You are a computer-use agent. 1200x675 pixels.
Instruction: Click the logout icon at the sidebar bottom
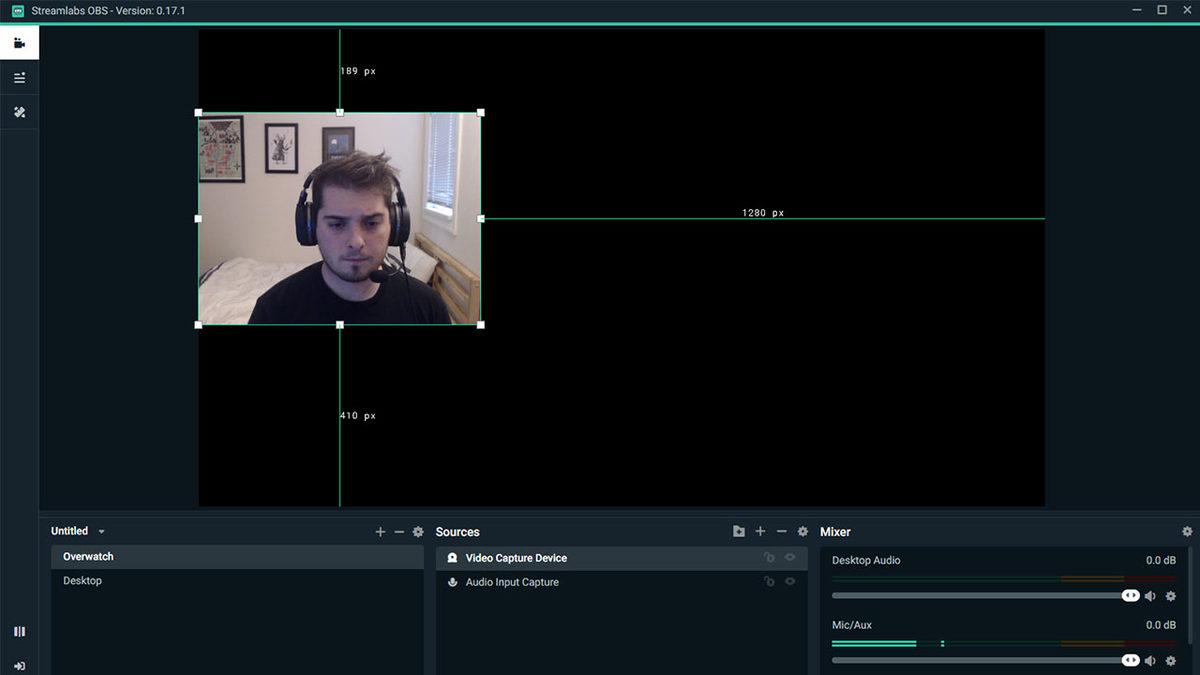pos(19,663)
